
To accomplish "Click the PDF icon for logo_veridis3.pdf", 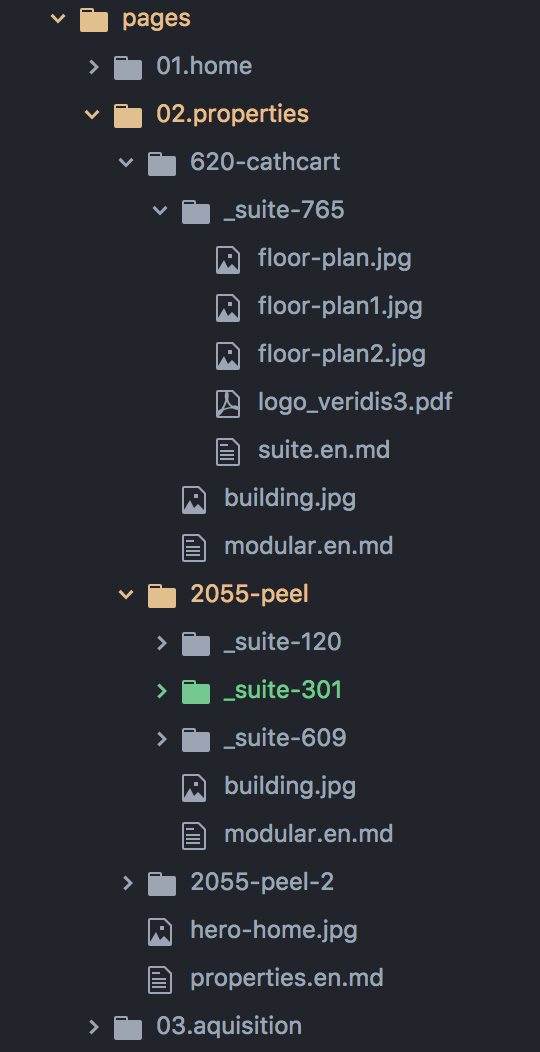I will pyautogui.click(x=228, y=403).
